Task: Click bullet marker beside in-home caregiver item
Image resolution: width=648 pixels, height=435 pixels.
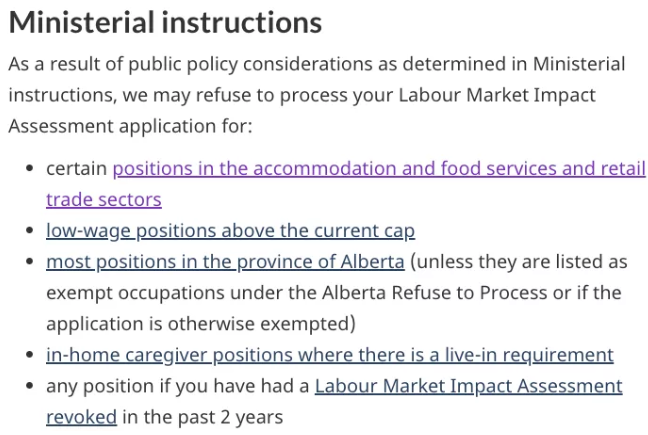Action: pyautogui.click(x=28, y=355)
